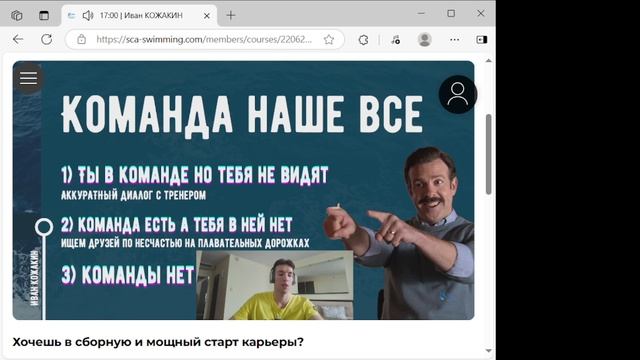The image size is (640, 360).
Task: Click text 'КОМАНДА ЕСТЬ А ТЕБЯ В НЕЙ НЕТ'
Action: [x=185, y=224]
